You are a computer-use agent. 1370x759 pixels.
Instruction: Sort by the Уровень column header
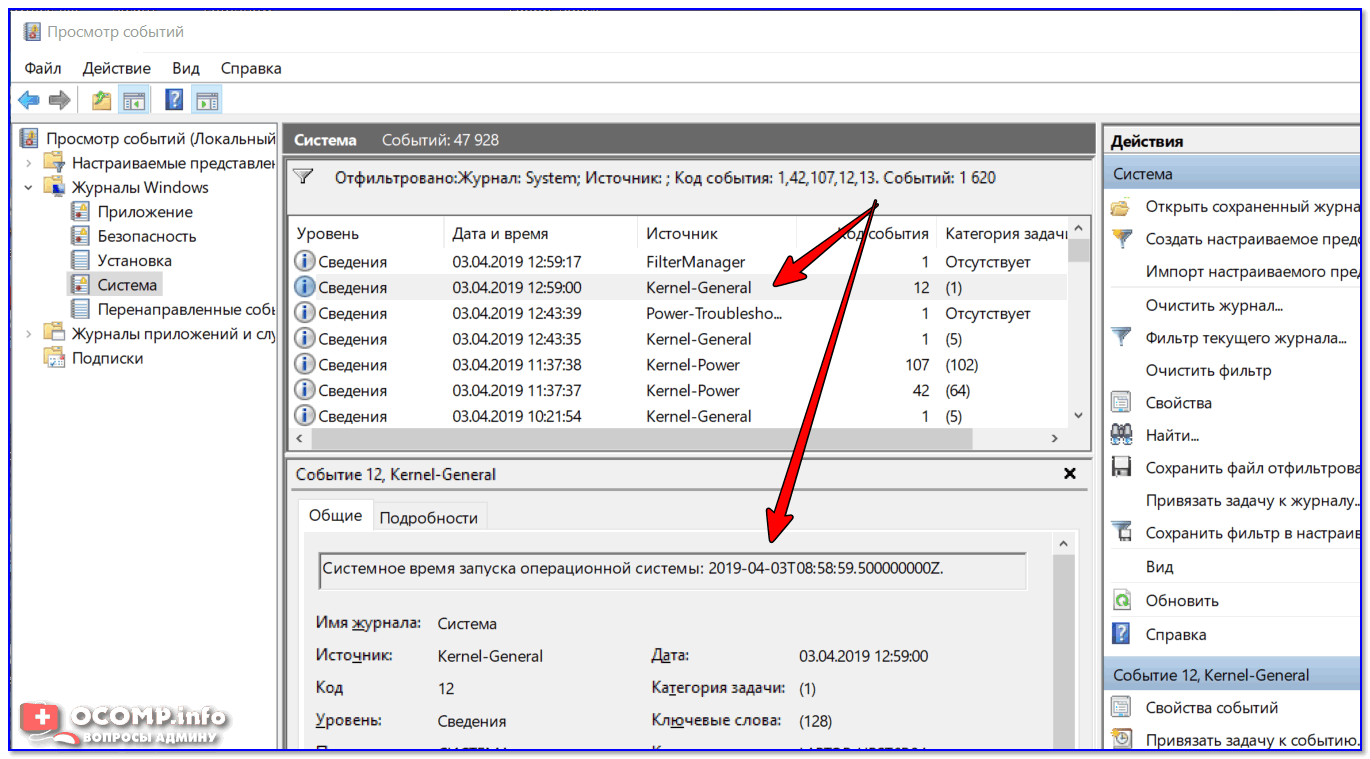[x=367, y=233]
